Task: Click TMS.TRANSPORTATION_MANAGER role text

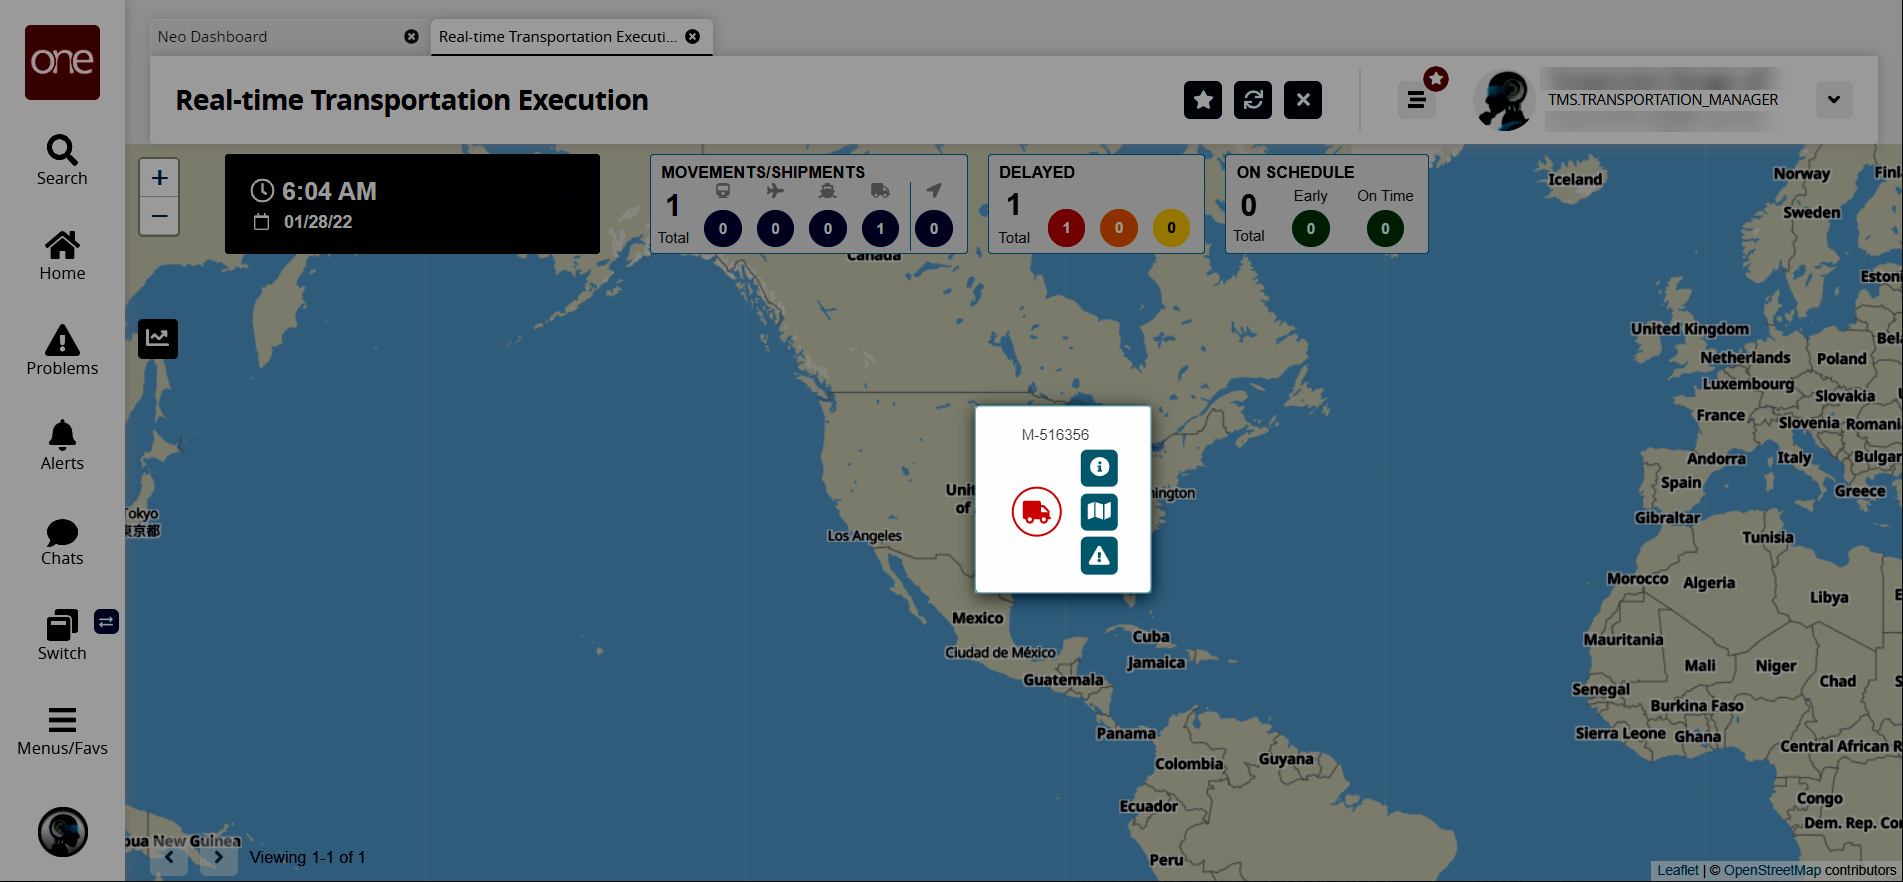Action: pos(1663,100)
